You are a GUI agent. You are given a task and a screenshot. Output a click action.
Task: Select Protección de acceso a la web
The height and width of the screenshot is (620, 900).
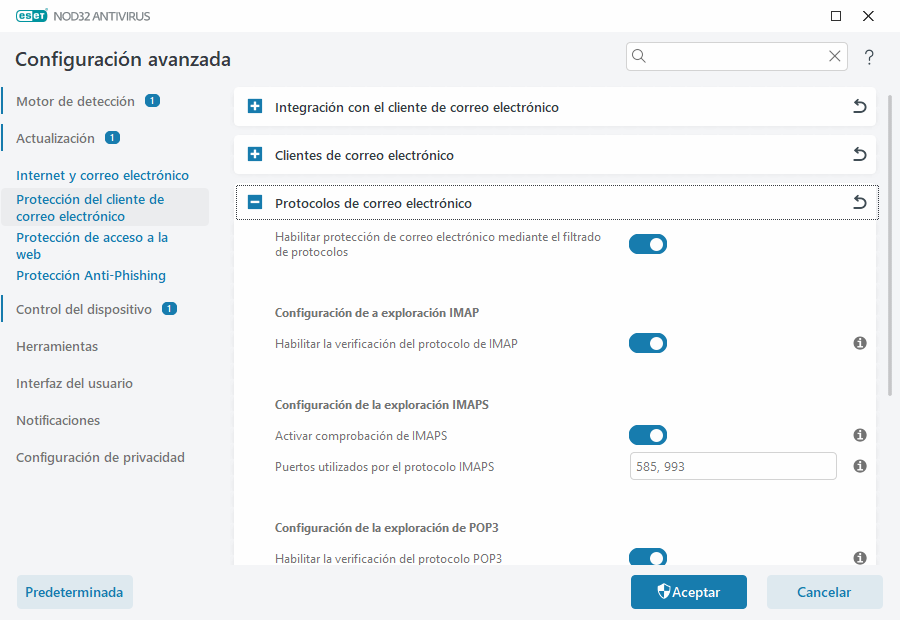[91, 245]
